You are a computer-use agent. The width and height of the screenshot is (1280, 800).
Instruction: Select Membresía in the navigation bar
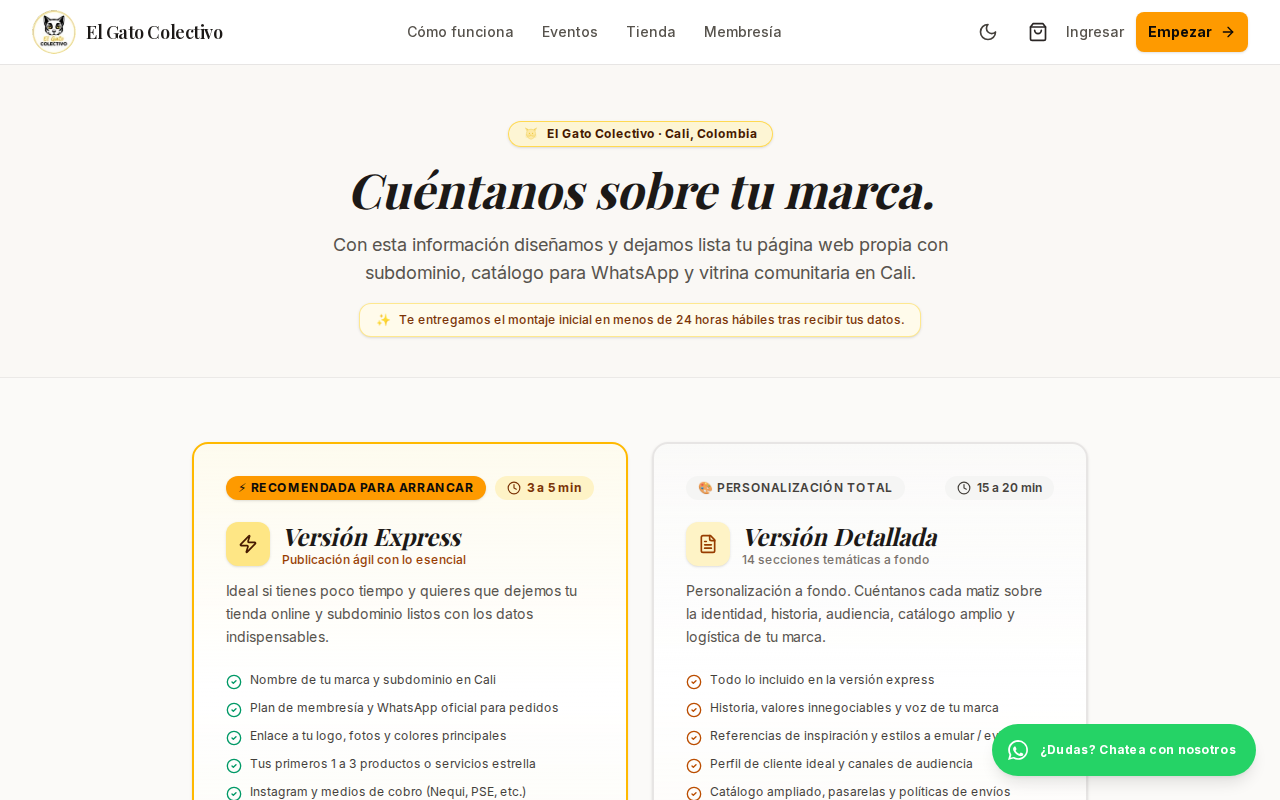pos(743,32)
